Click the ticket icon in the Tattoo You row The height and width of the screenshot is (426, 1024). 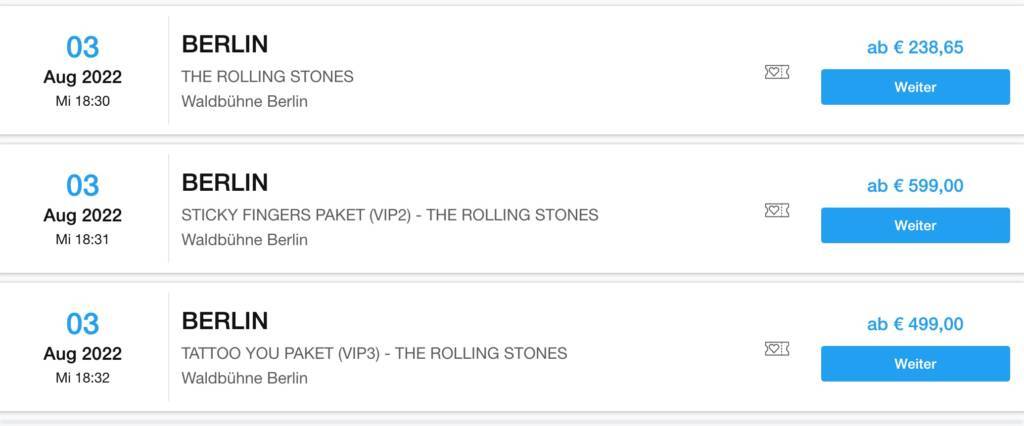pyautogui.click(x=776, y=349)
